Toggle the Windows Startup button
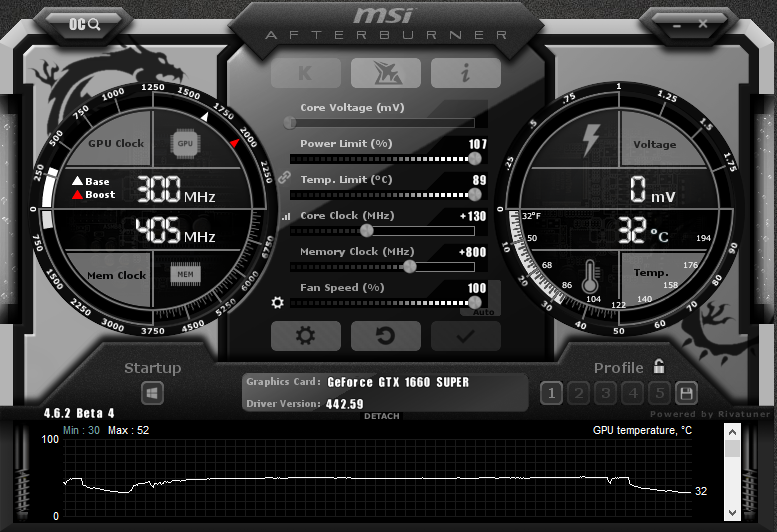The width and height of the screenshot is (777, 532). pos(152,393)
